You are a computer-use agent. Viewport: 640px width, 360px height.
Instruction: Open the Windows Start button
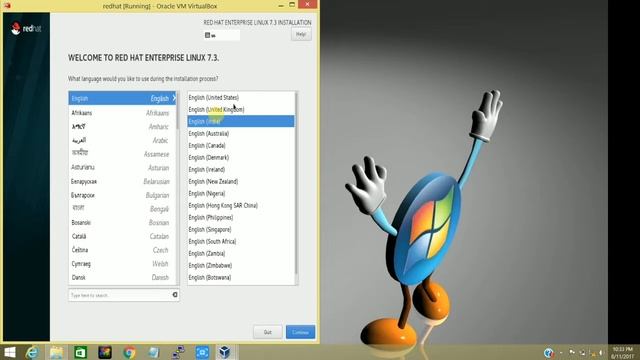click(x=9, y=352)
